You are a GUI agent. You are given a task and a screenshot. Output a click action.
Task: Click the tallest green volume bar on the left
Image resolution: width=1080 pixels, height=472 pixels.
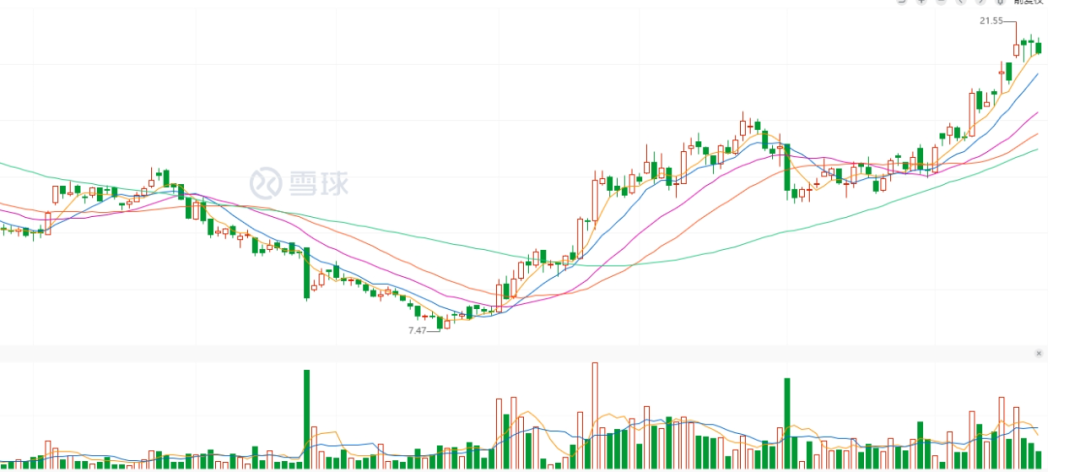click(x=307, y=418)
